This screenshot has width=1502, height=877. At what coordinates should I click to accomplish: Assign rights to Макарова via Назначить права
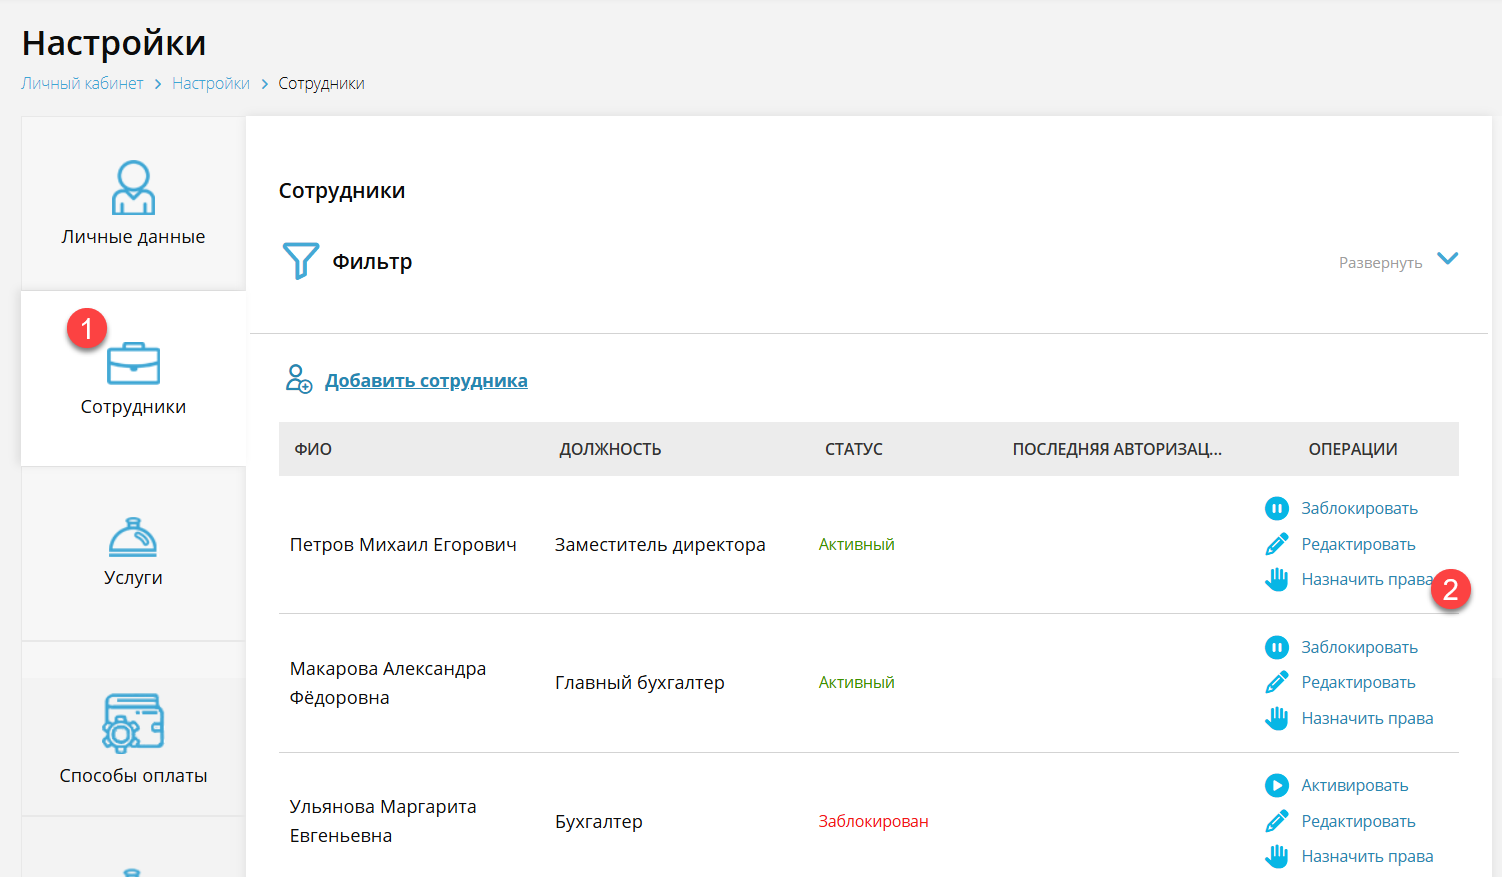1367,718
